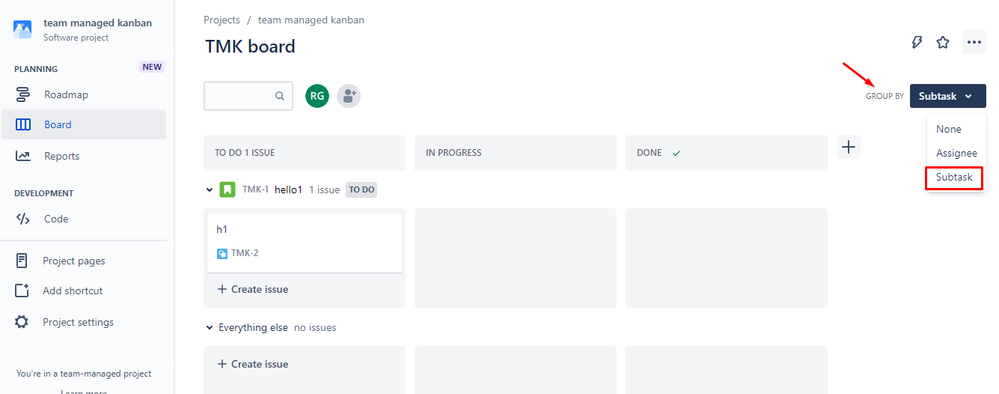
Task: Filter by RG user avatar
Action: 317,96
